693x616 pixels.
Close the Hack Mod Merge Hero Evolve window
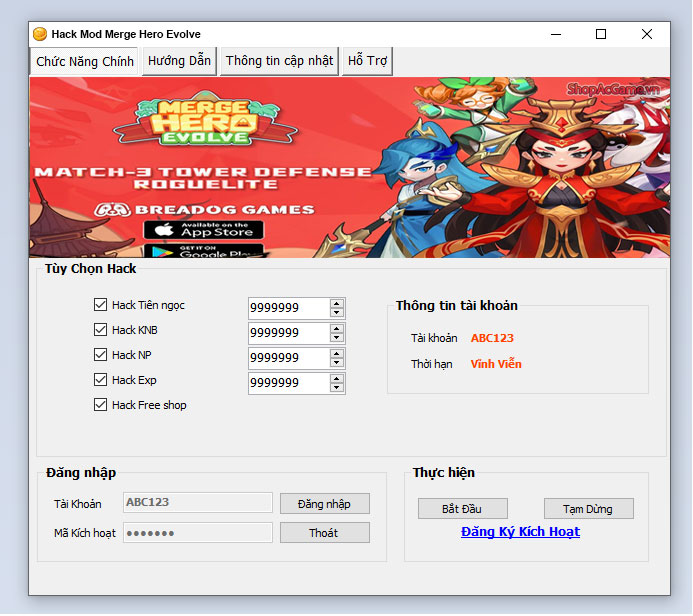tap(647, 34)
